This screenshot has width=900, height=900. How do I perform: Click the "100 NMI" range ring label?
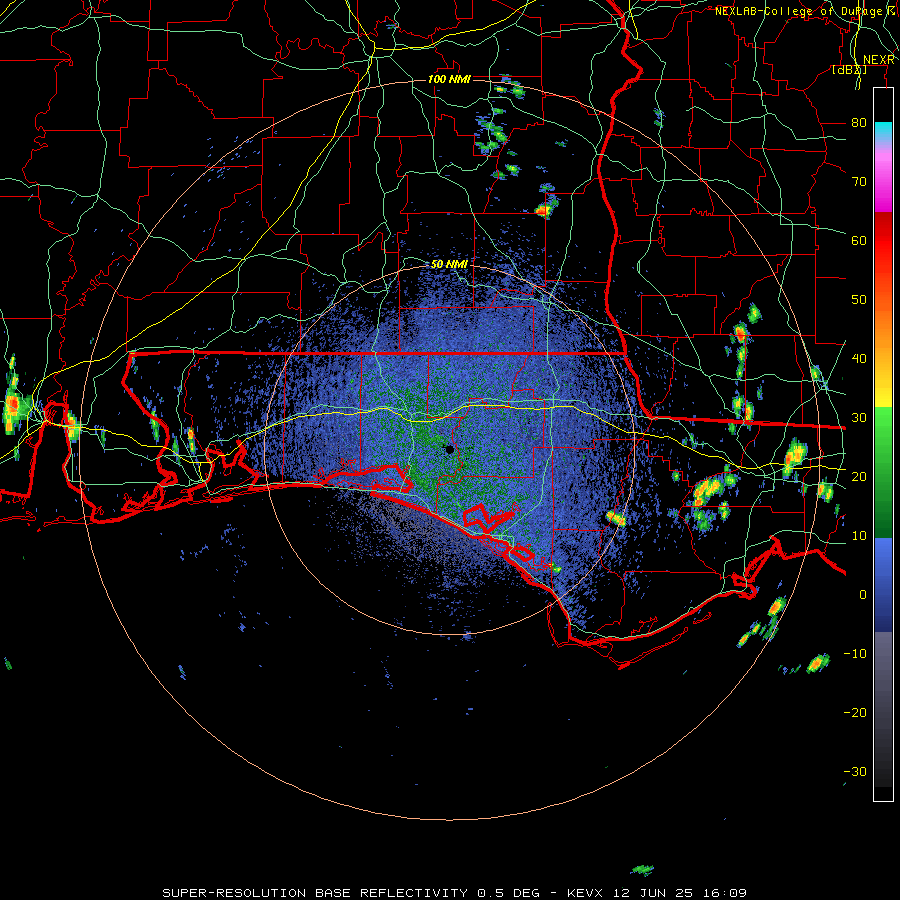pyautogui.click(x=449, y=79)
